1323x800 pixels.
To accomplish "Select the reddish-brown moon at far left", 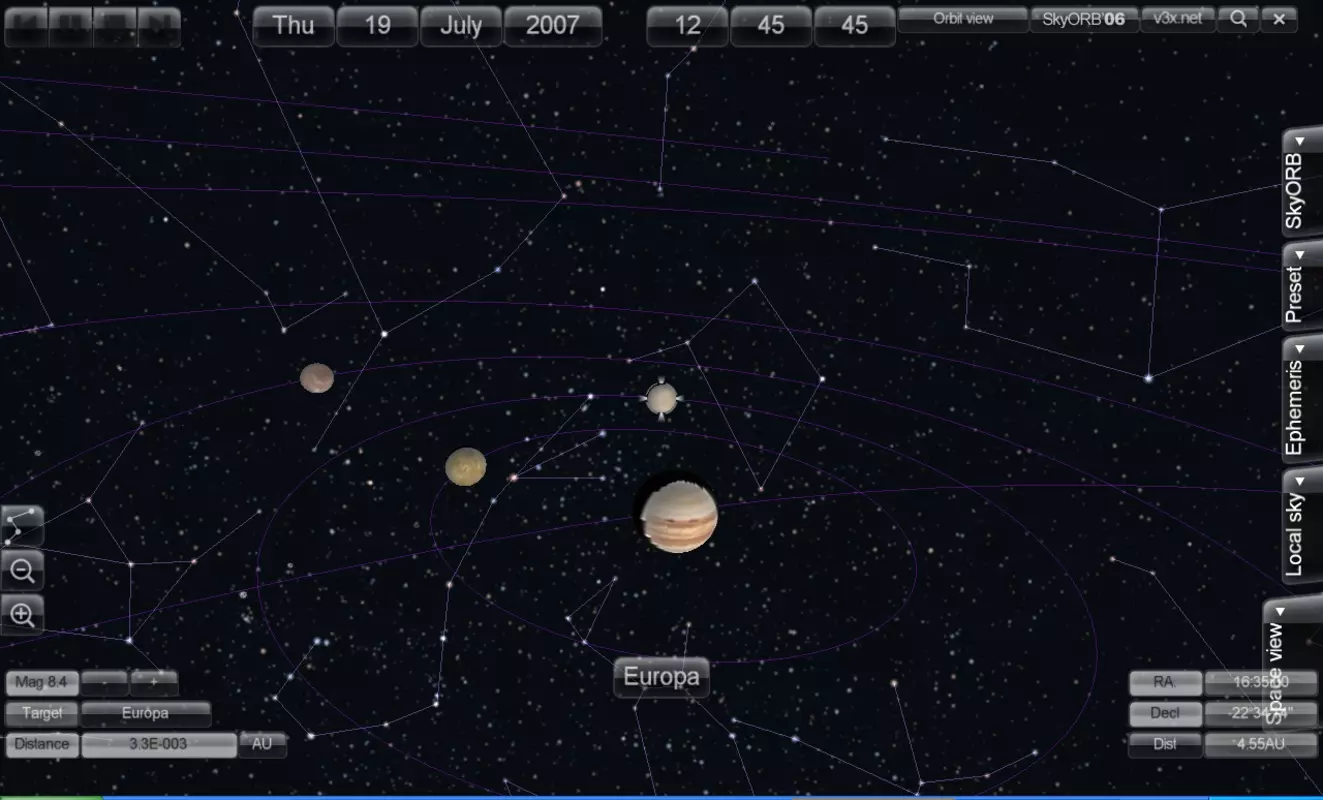I will point(316,378).
